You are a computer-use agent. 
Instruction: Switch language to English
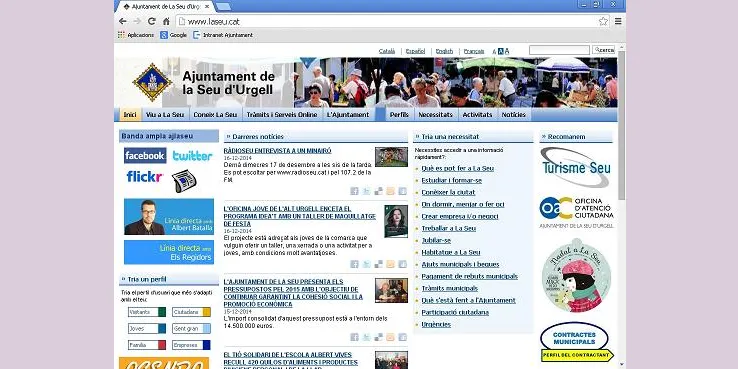point(444,51)
